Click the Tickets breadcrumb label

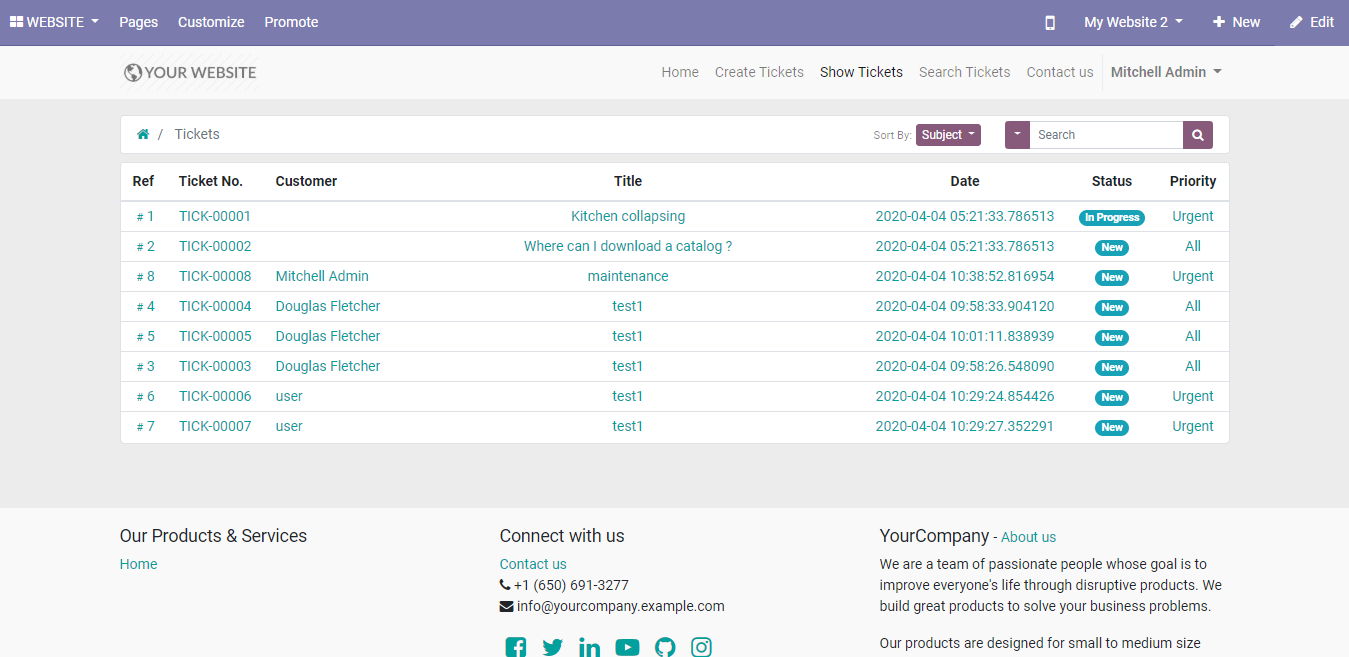coord(197,134)
